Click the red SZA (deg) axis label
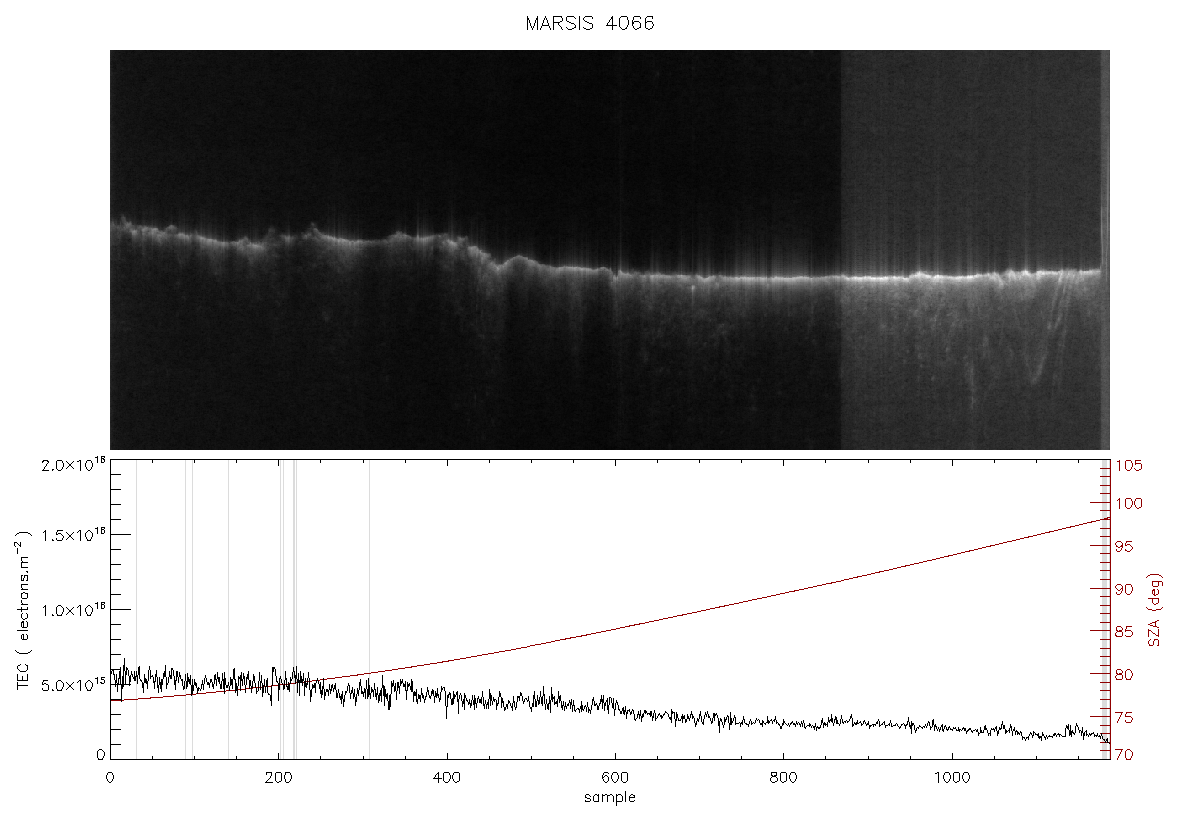The image size is (1180, 830). pos(1154,610)
